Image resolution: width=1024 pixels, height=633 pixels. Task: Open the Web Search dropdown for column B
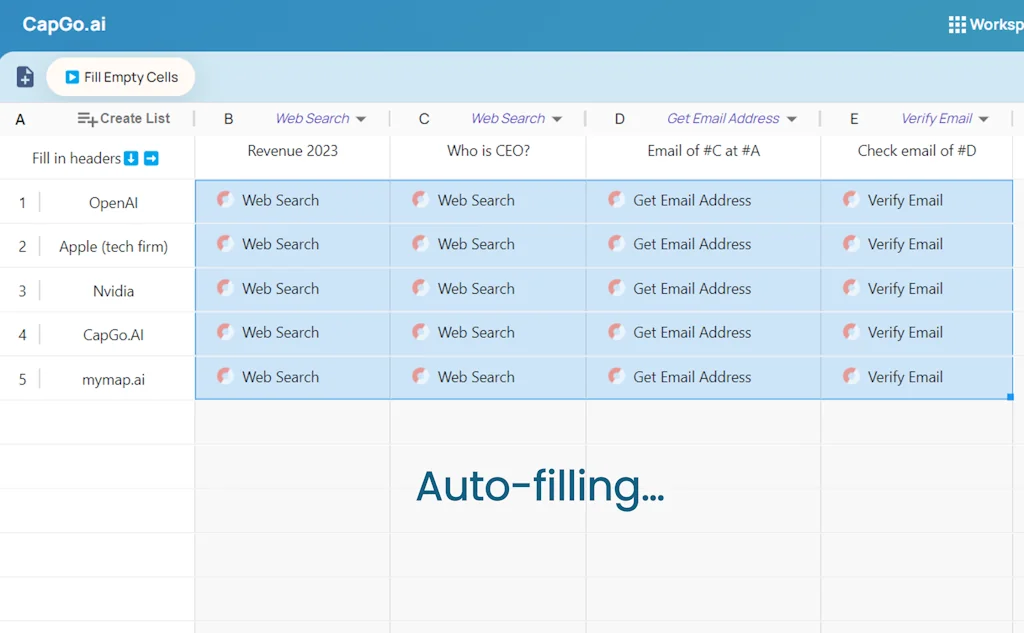[x=360, y=118]
